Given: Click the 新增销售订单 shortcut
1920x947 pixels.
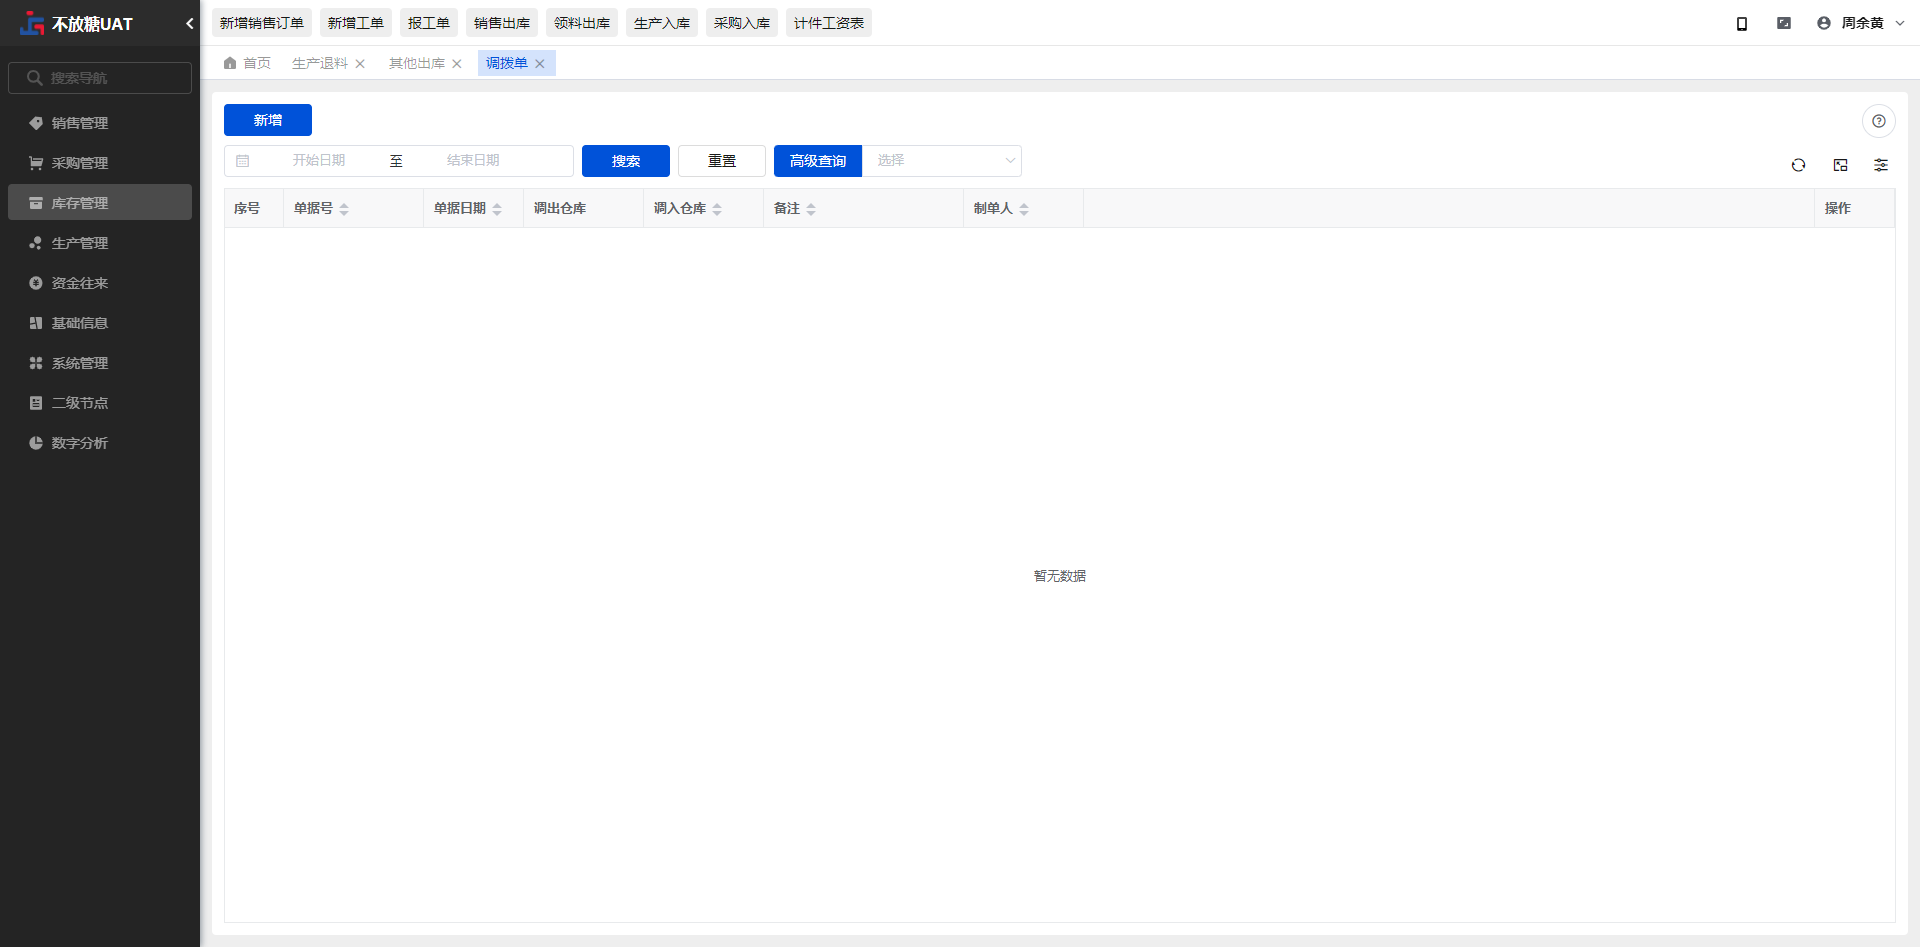Looking at the screenshot, I should coord(262,23).
